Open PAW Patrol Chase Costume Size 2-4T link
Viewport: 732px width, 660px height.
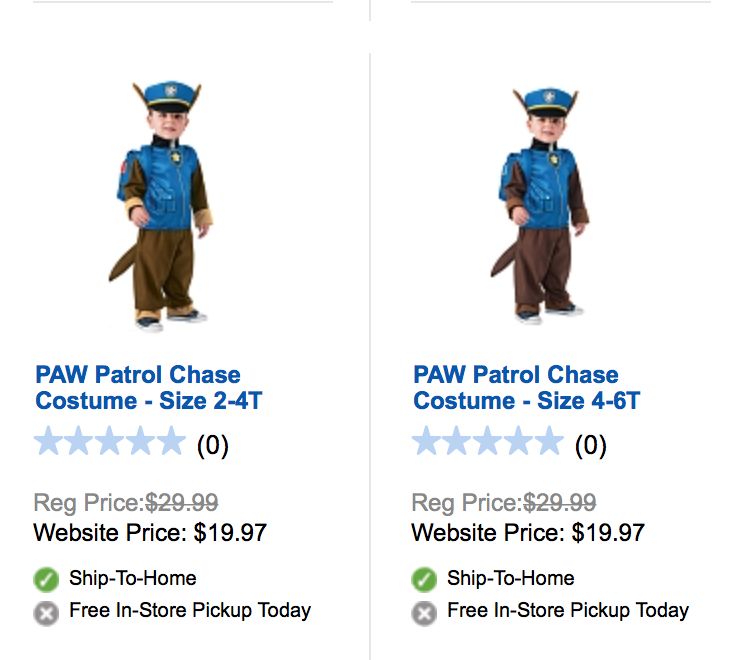[x=148, y=388]
